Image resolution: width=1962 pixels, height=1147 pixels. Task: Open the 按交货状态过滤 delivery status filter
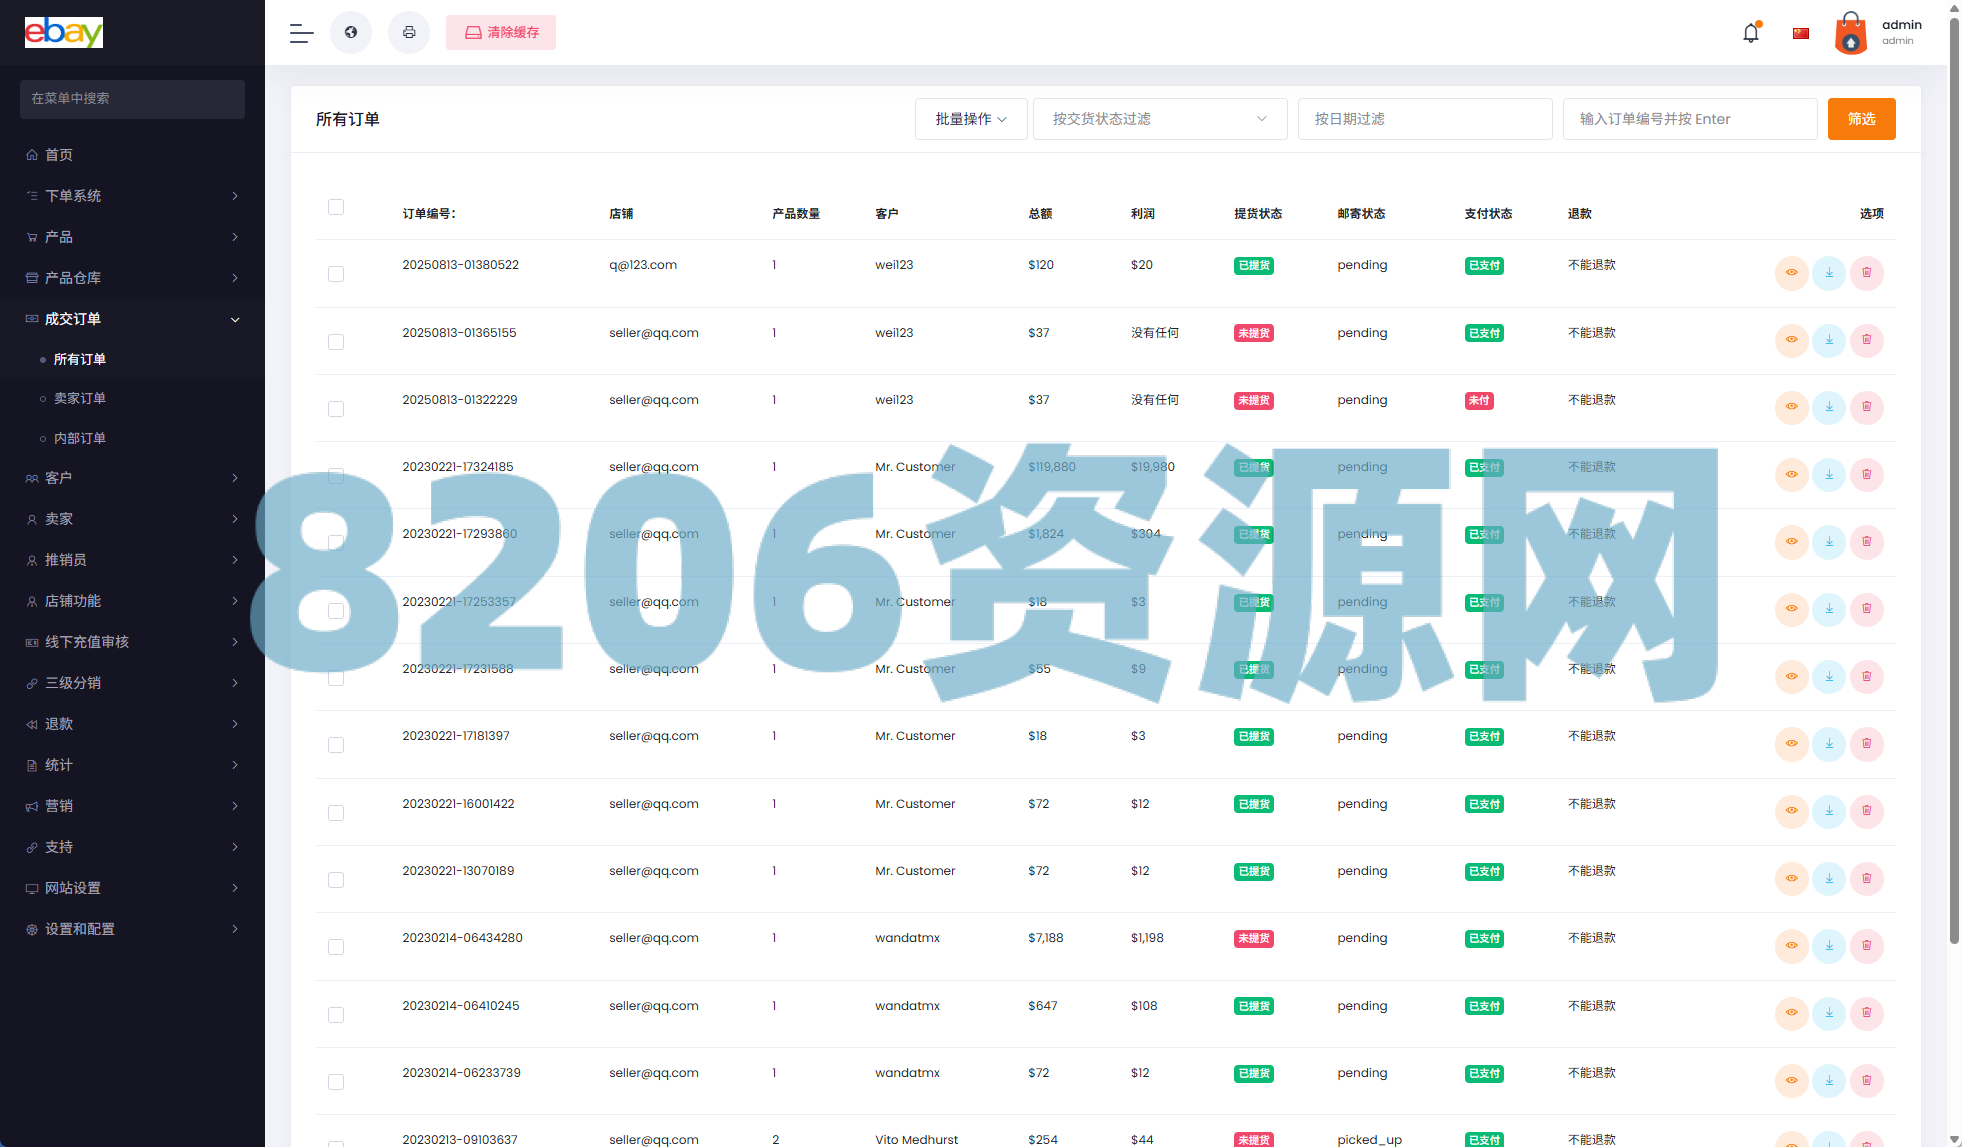tap(1159, 119)
